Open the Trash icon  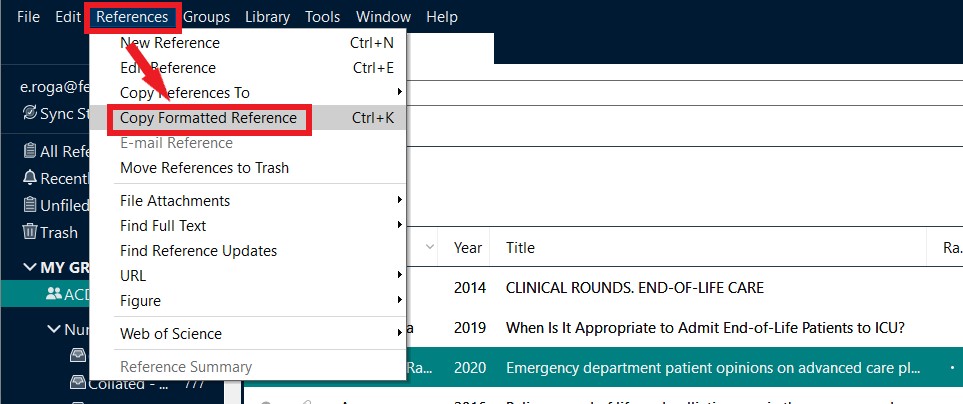pyautogui.click(x=29, y=231)
